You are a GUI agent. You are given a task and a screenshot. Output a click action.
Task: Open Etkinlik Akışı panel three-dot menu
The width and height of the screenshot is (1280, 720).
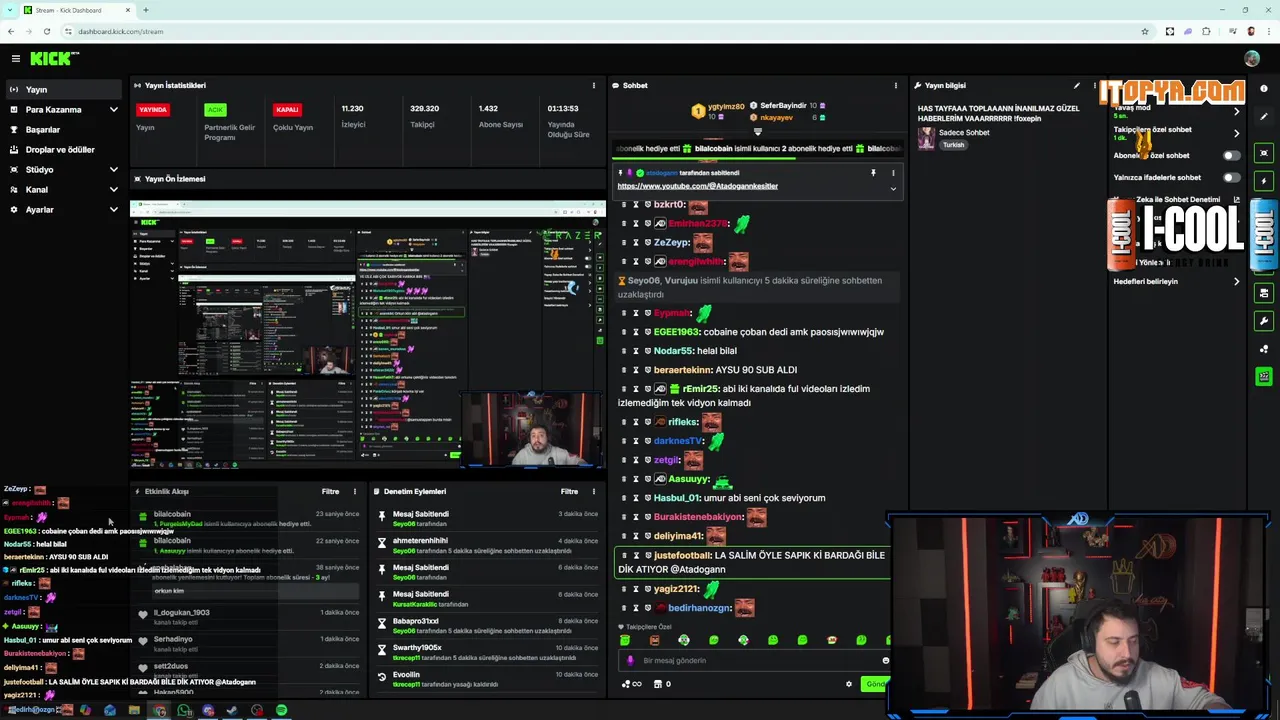(354, 491)
